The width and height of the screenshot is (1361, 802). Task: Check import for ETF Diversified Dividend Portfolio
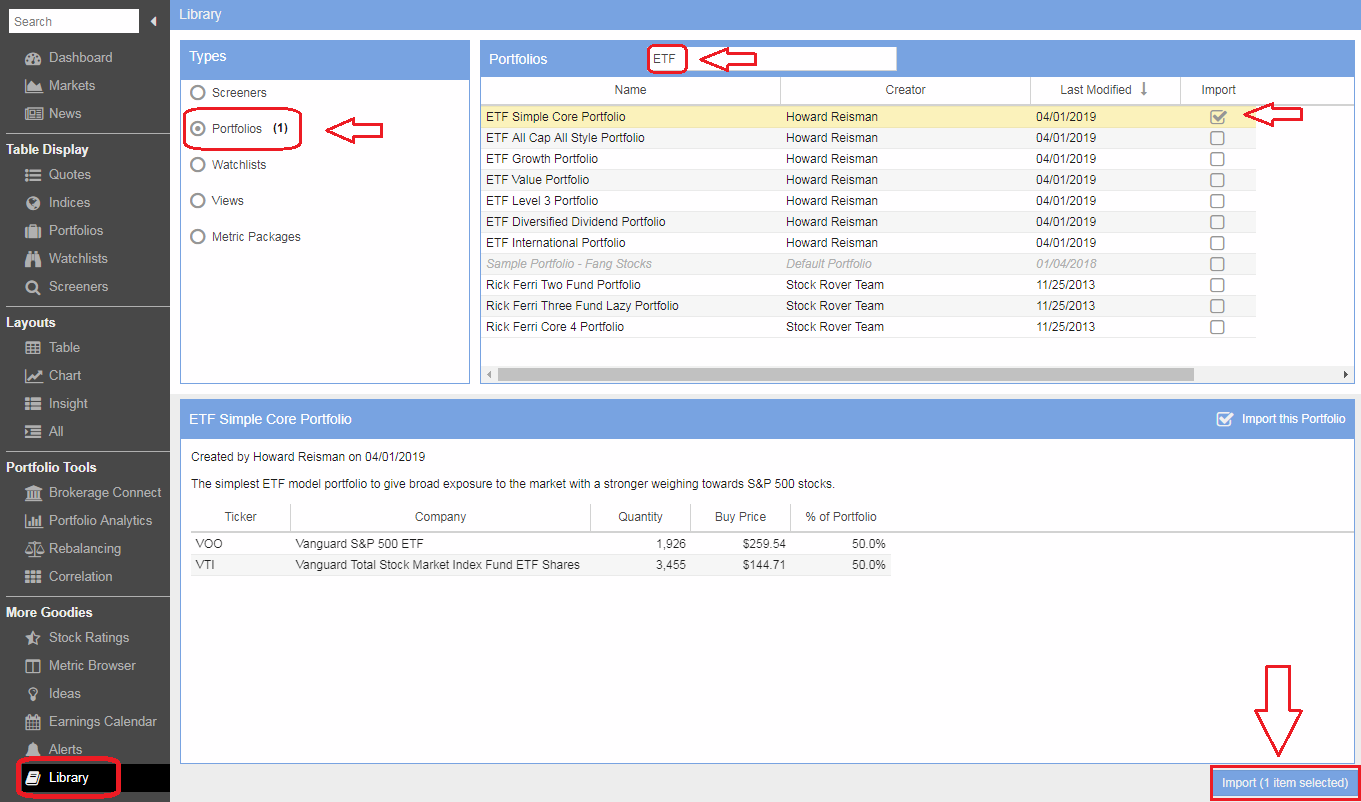click(1217, 222)
